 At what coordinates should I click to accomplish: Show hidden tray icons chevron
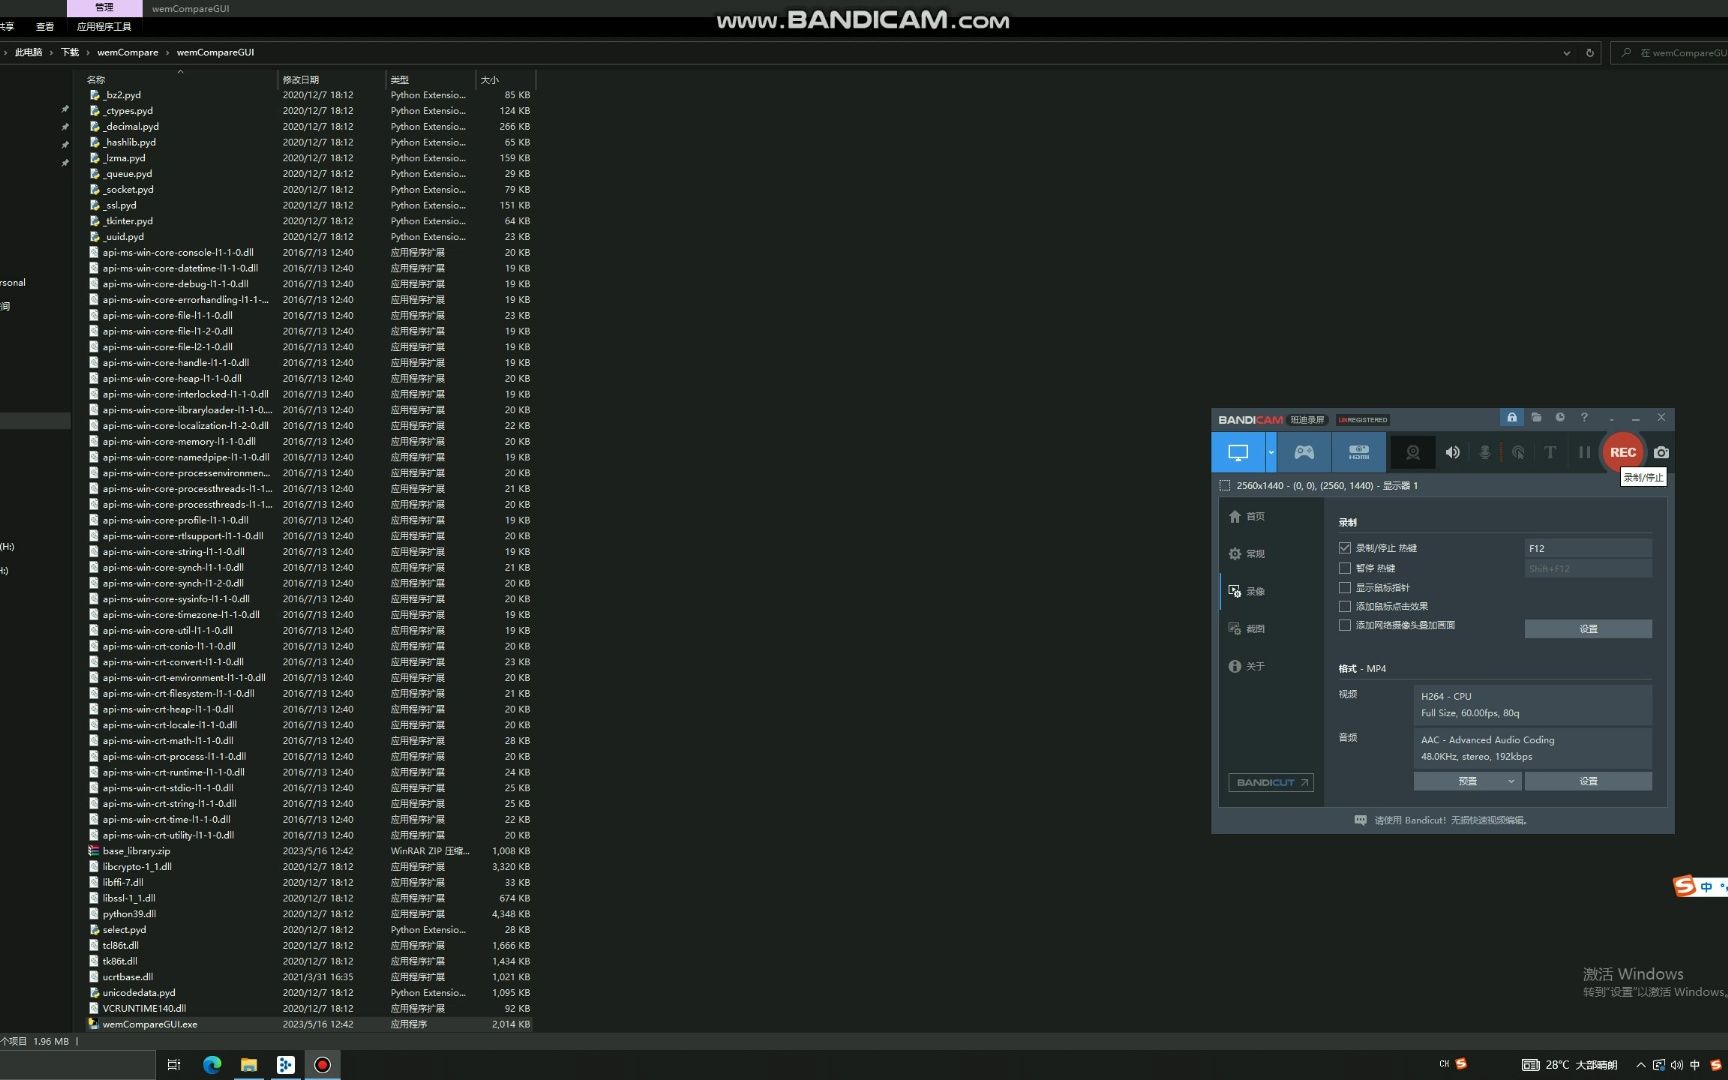point(1640,1065)
